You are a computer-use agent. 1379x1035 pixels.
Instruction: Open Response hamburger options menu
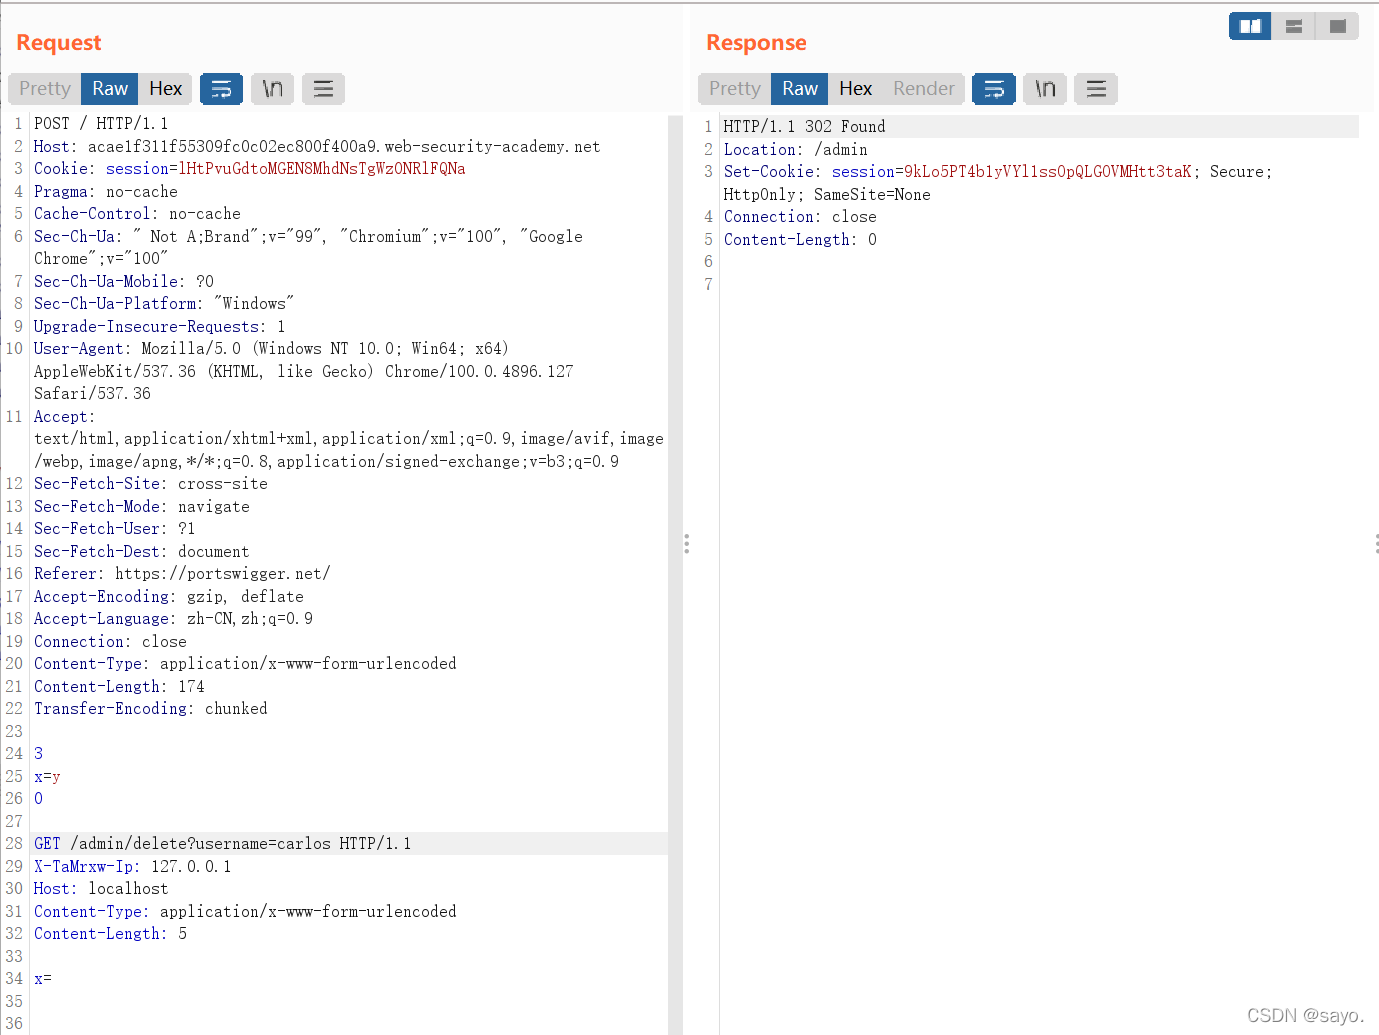pyautogui.click(x=1096, y=89)
